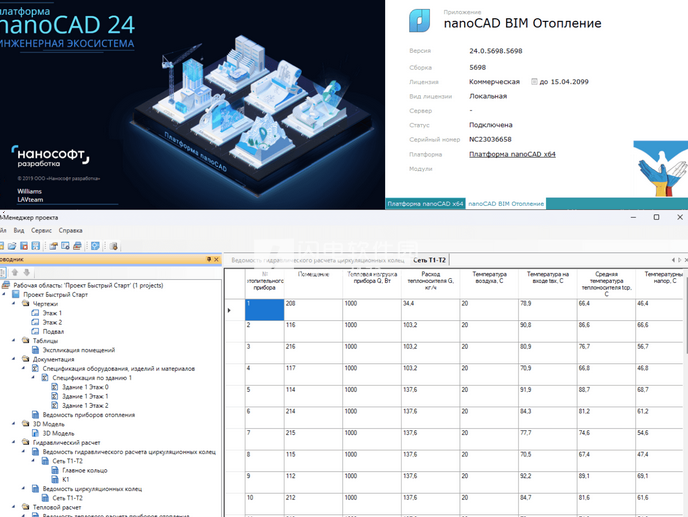Select the Этаж 1 drawing icon
This screenshot has height=517, width=688.
(35, 313)
